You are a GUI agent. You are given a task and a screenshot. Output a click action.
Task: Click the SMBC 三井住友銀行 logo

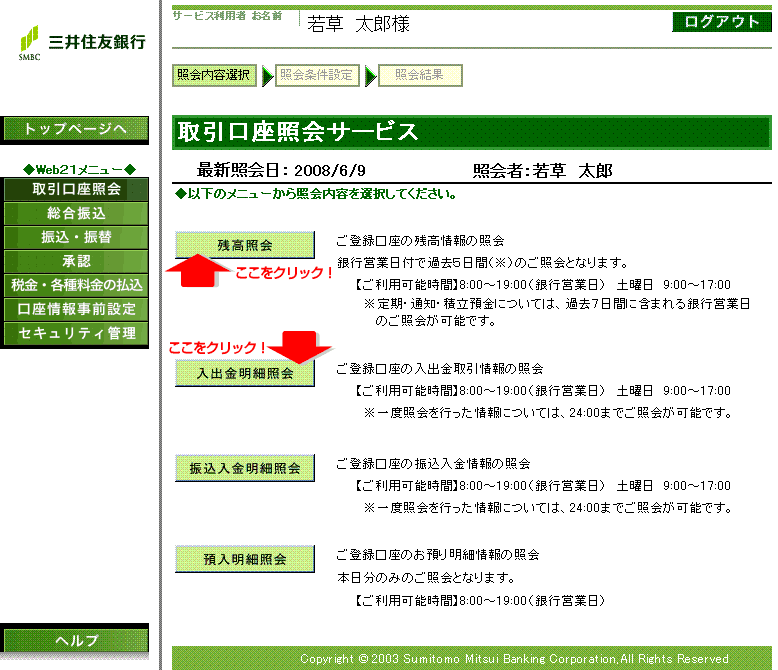tap(82, 43)
